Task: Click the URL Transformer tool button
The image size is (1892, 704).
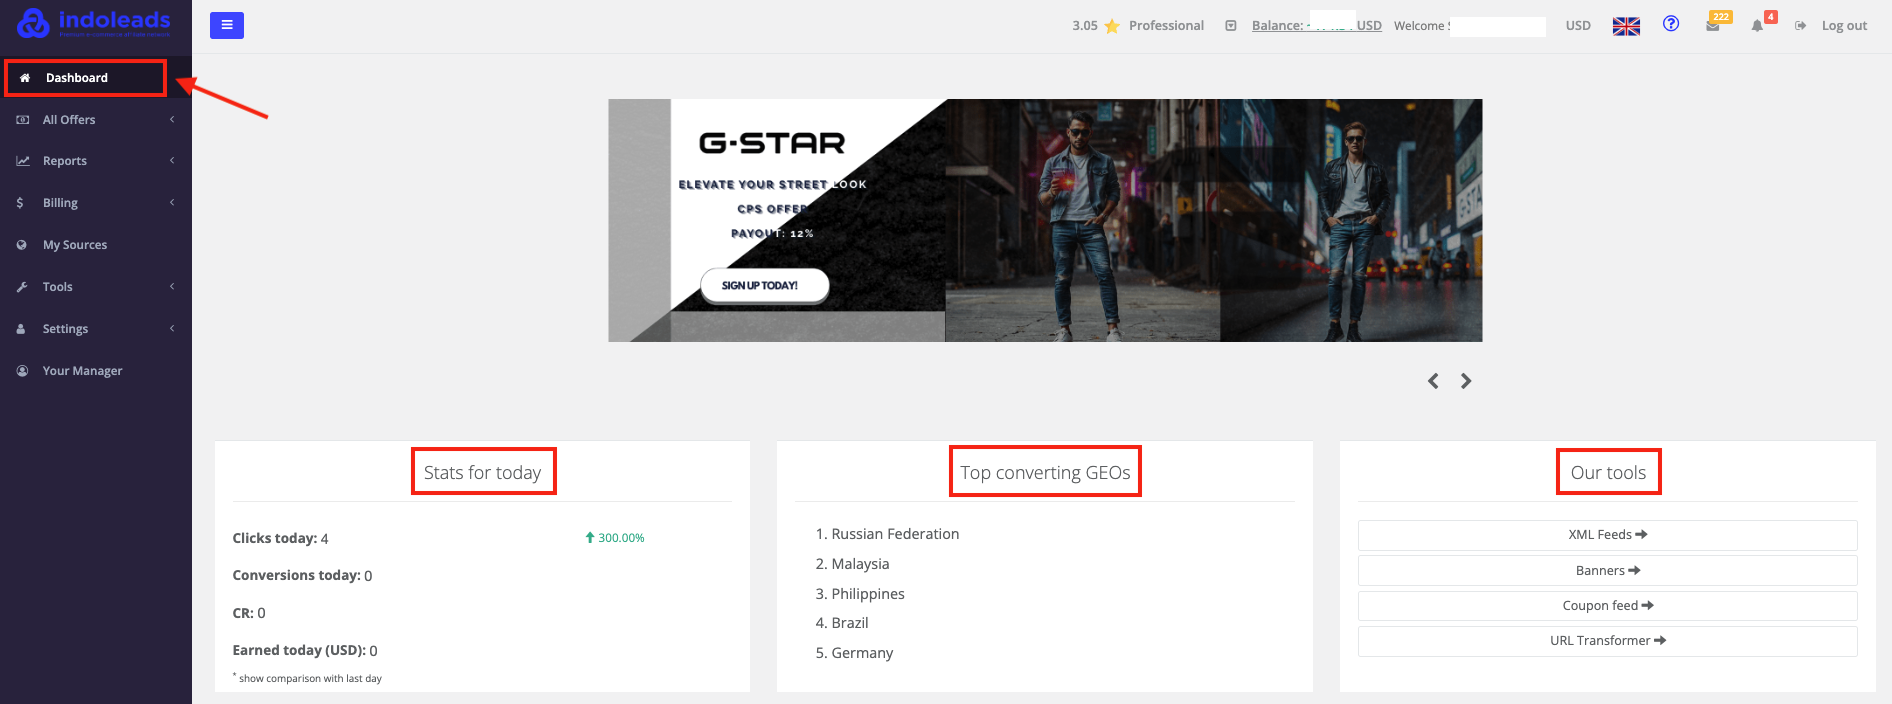Action: coord(1607,641)
